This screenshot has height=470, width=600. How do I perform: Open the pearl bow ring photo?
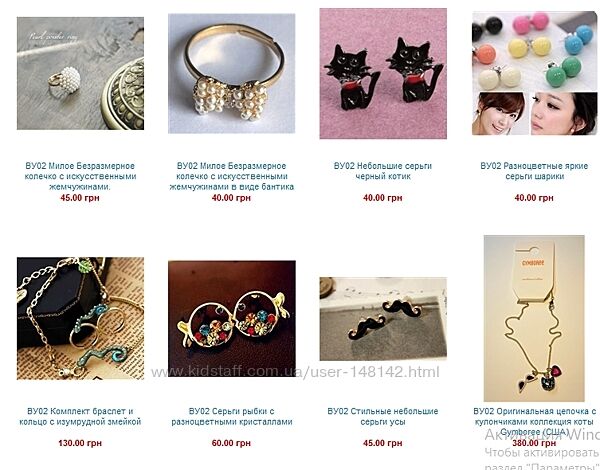pyautogui.click(x=232, y=73)
